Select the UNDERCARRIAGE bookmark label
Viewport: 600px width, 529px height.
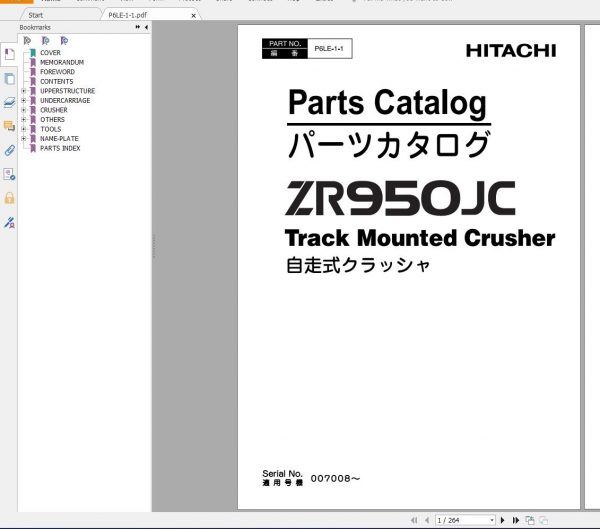click(x=65, y=100)
